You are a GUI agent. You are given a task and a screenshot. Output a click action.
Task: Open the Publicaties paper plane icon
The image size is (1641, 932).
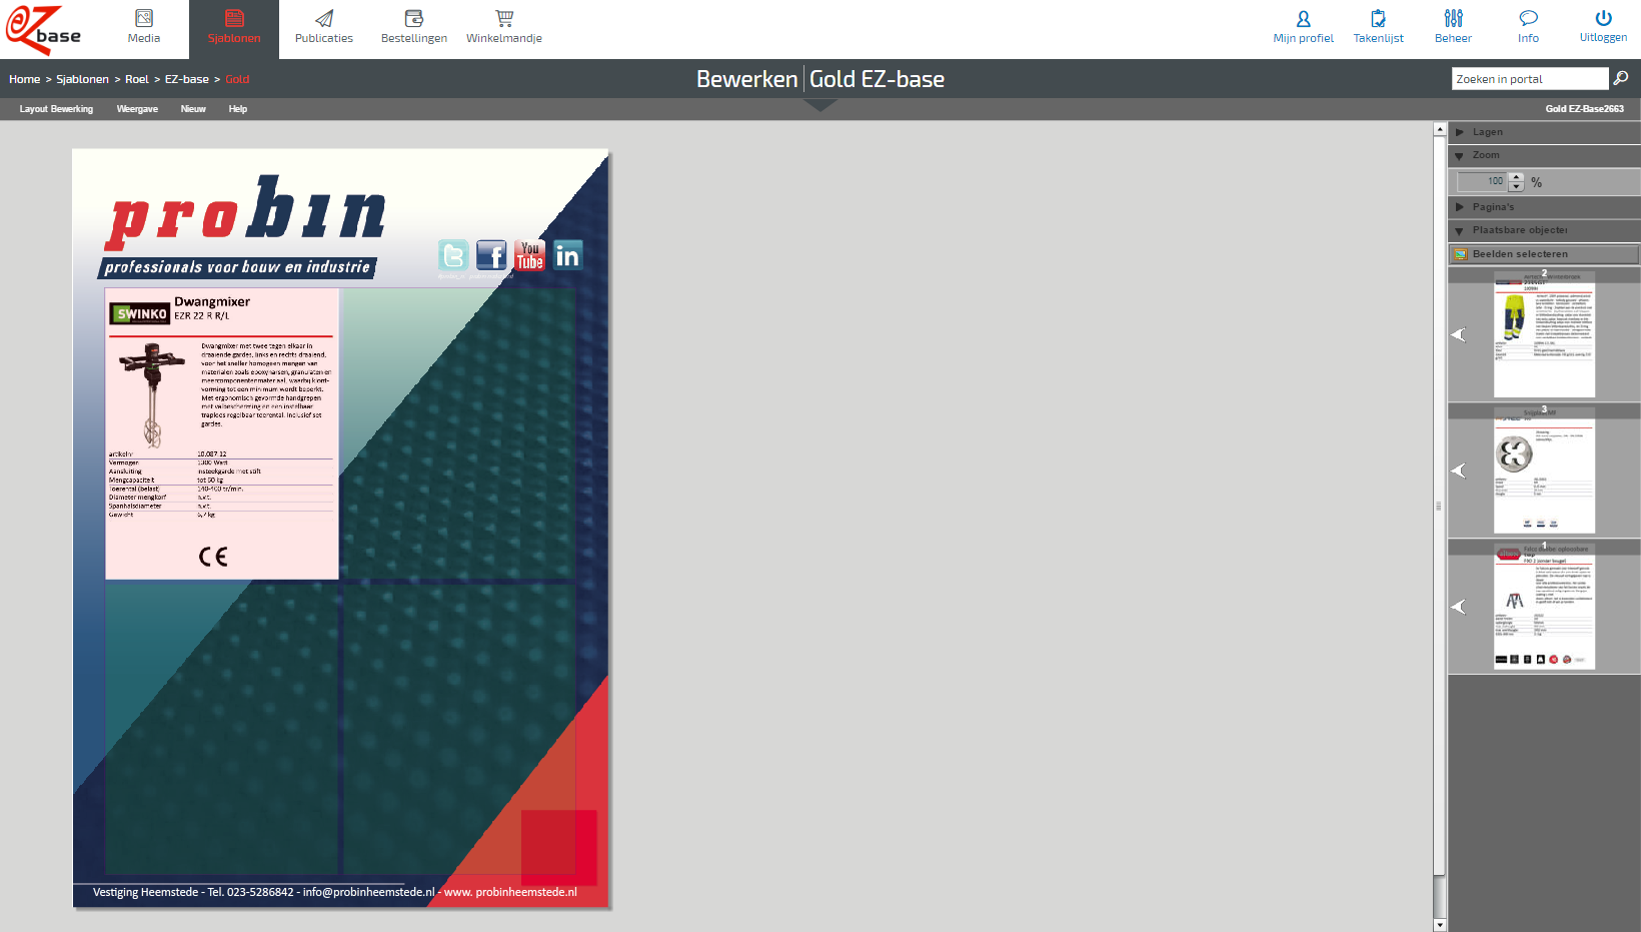coord(324,18)
